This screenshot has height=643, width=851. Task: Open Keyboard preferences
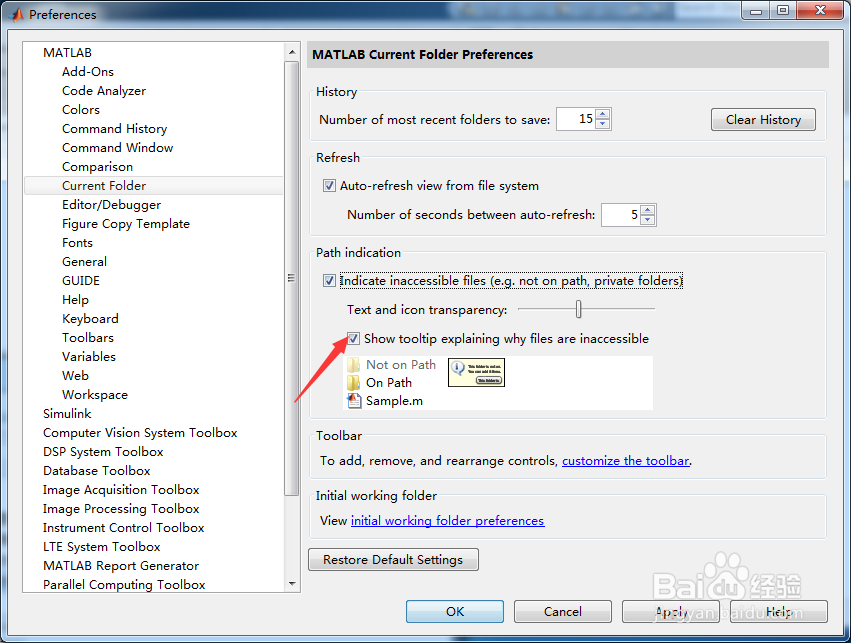tap(90, 319)
